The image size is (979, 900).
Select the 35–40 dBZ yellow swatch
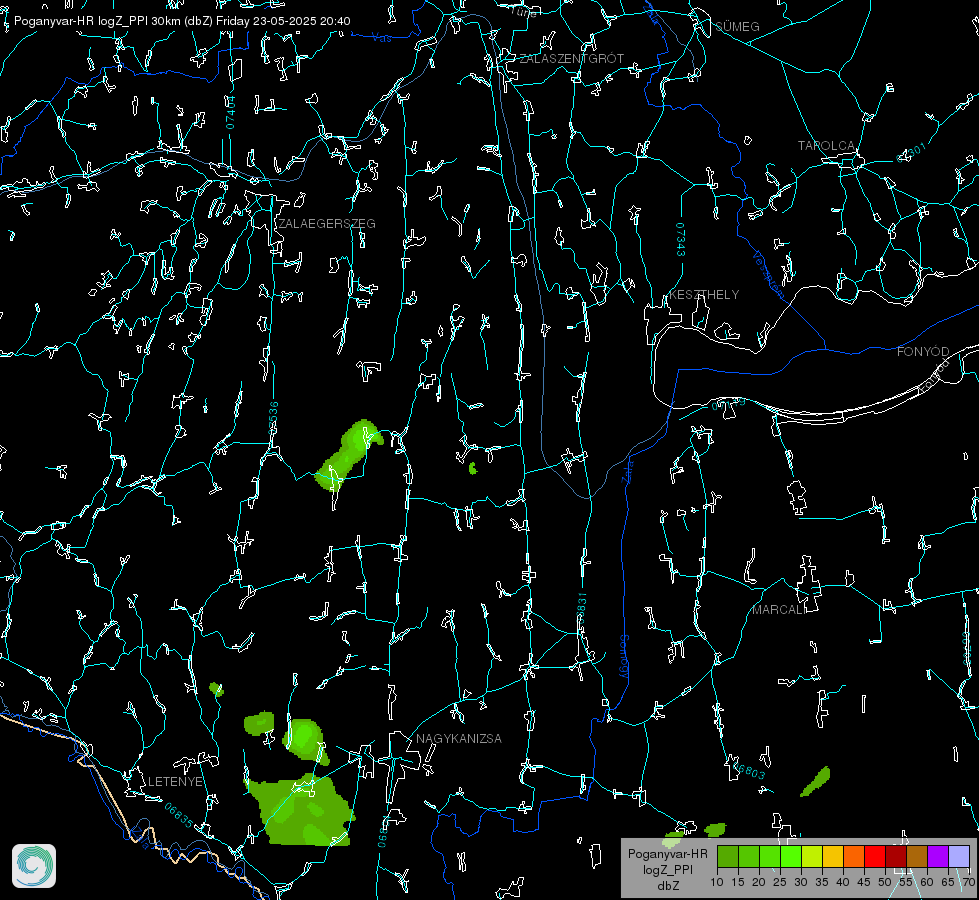[x=833, y=856]
